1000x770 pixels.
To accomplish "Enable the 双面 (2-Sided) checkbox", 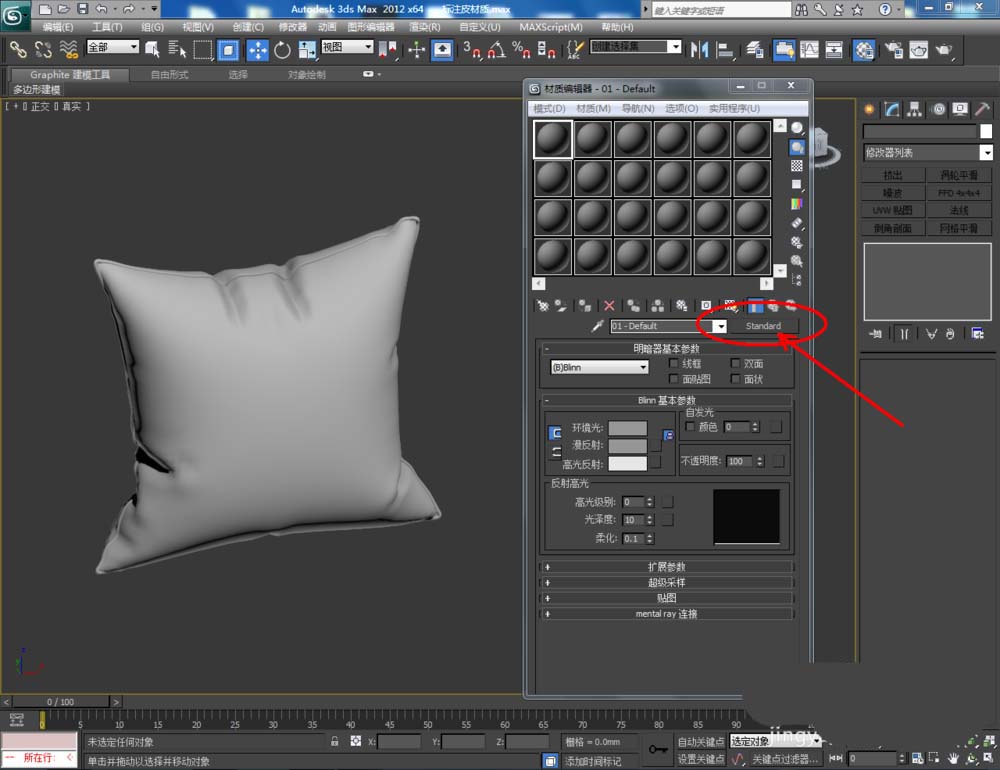I will click(736, 364).
